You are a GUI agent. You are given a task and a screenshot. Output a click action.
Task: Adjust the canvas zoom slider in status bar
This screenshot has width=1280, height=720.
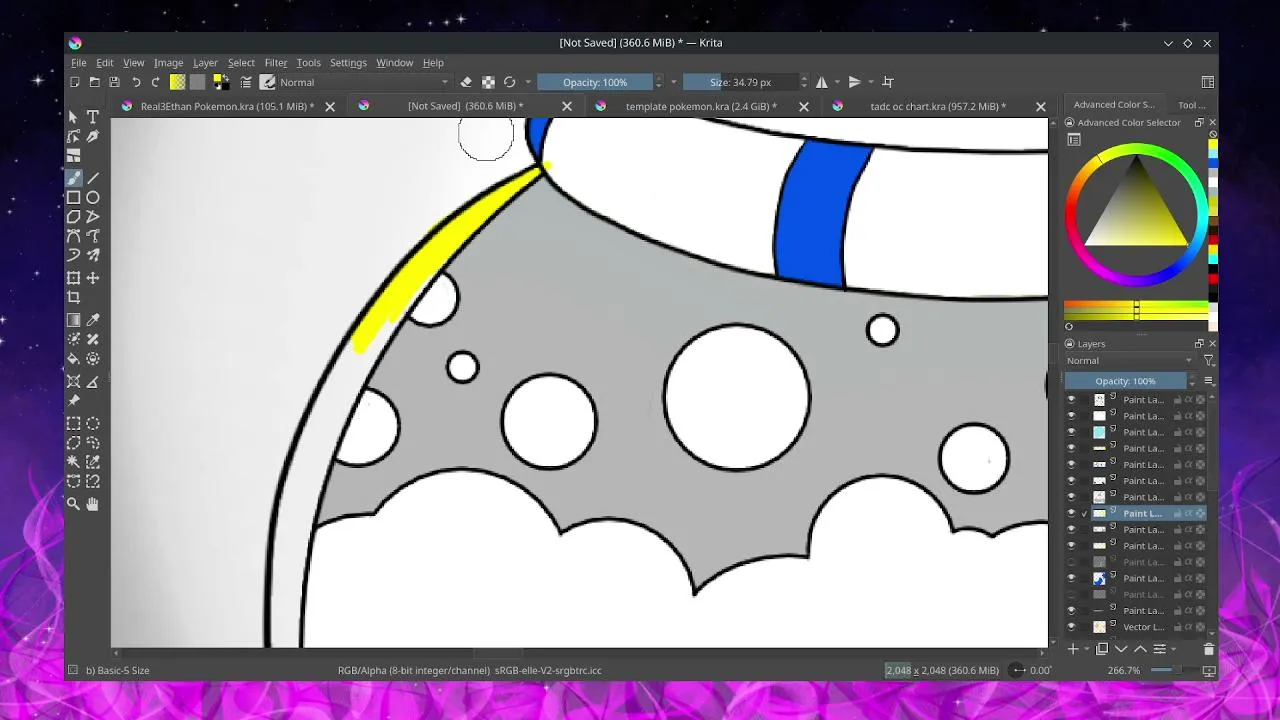pos(1175,670)
